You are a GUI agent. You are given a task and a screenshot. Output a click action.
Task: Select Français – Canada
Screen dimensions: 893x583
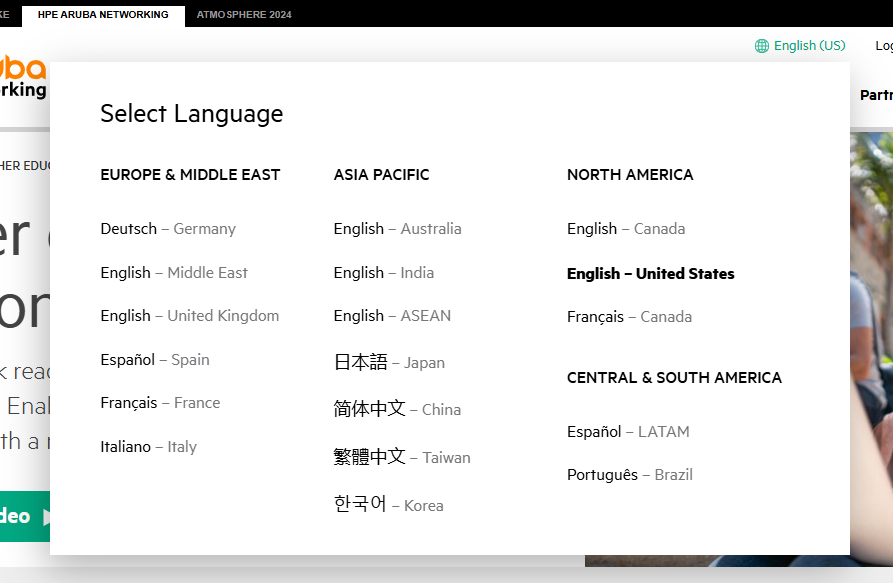coord(629,316)
